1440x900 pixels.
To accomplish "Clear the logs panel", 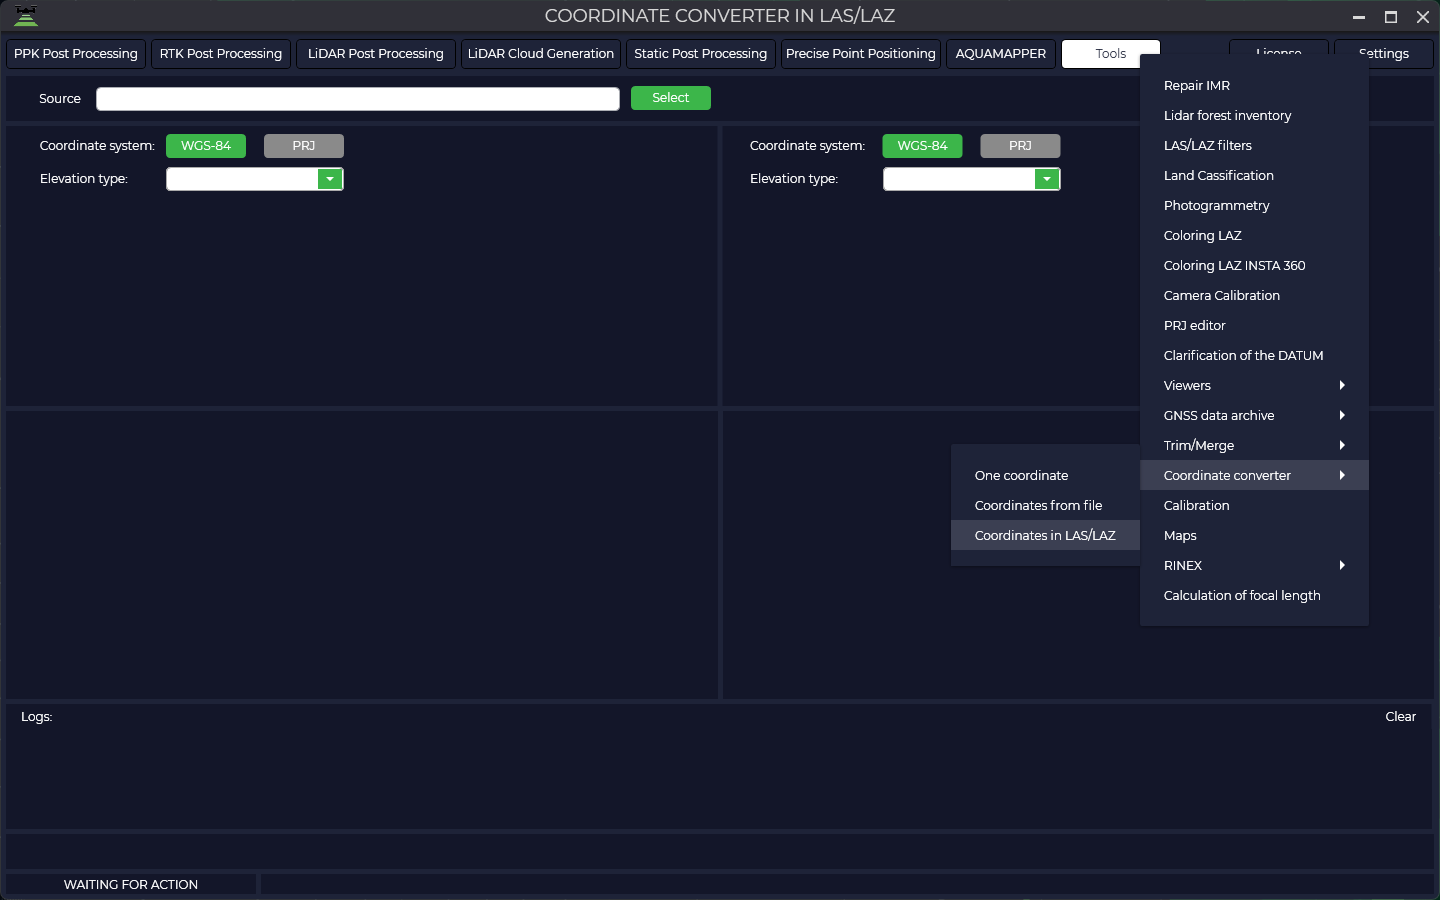I will pos(1400,716).
